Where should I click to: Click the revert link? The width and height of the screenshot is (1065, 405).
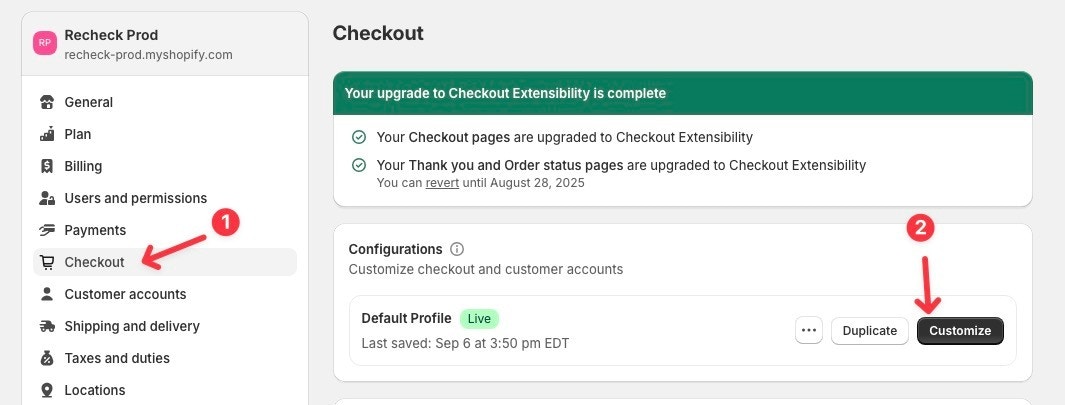[442, 183]
